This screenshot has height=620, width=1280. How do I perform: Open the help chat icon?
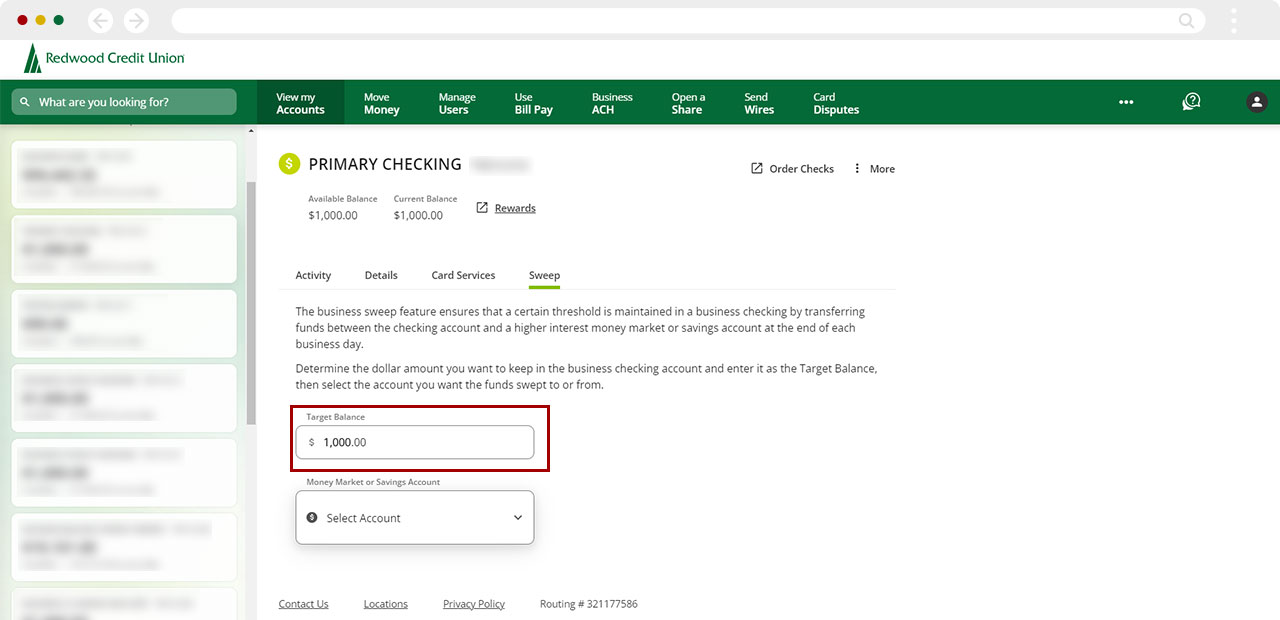1191,102
